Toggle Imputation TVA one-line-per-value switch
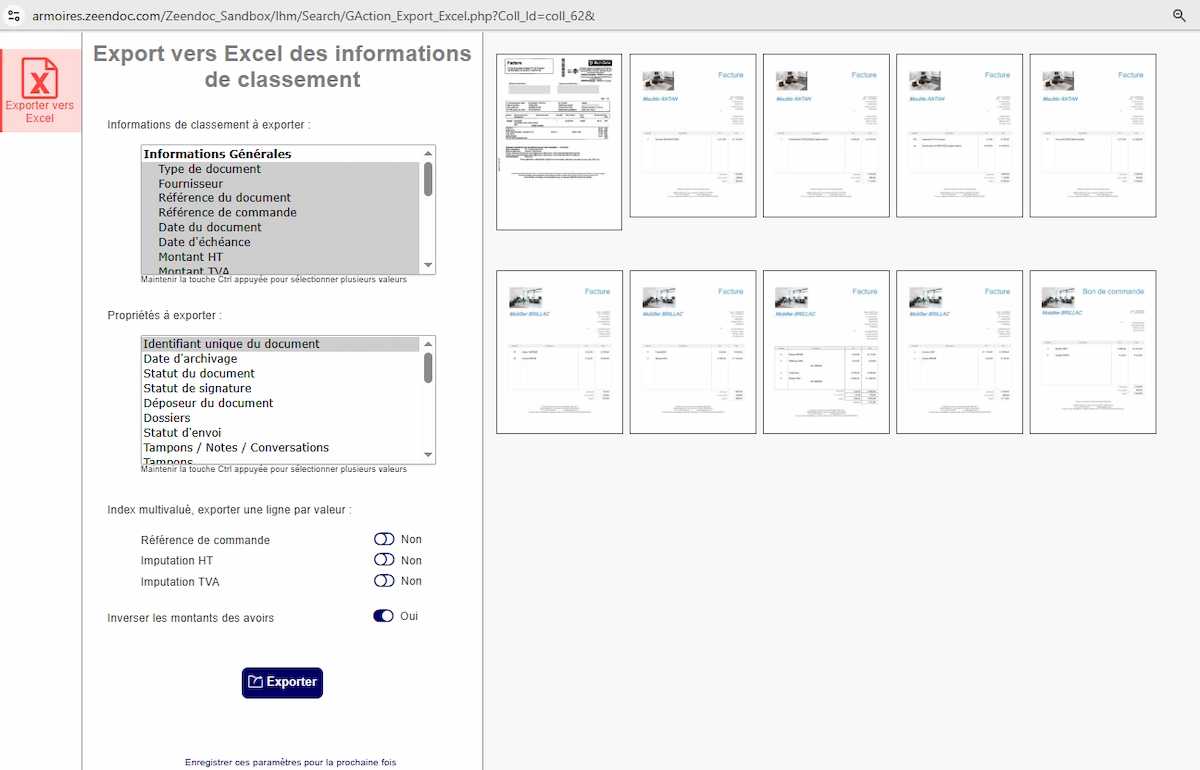Image resolution: width=1200 pixels, height=770 pixels. [384, 580]
